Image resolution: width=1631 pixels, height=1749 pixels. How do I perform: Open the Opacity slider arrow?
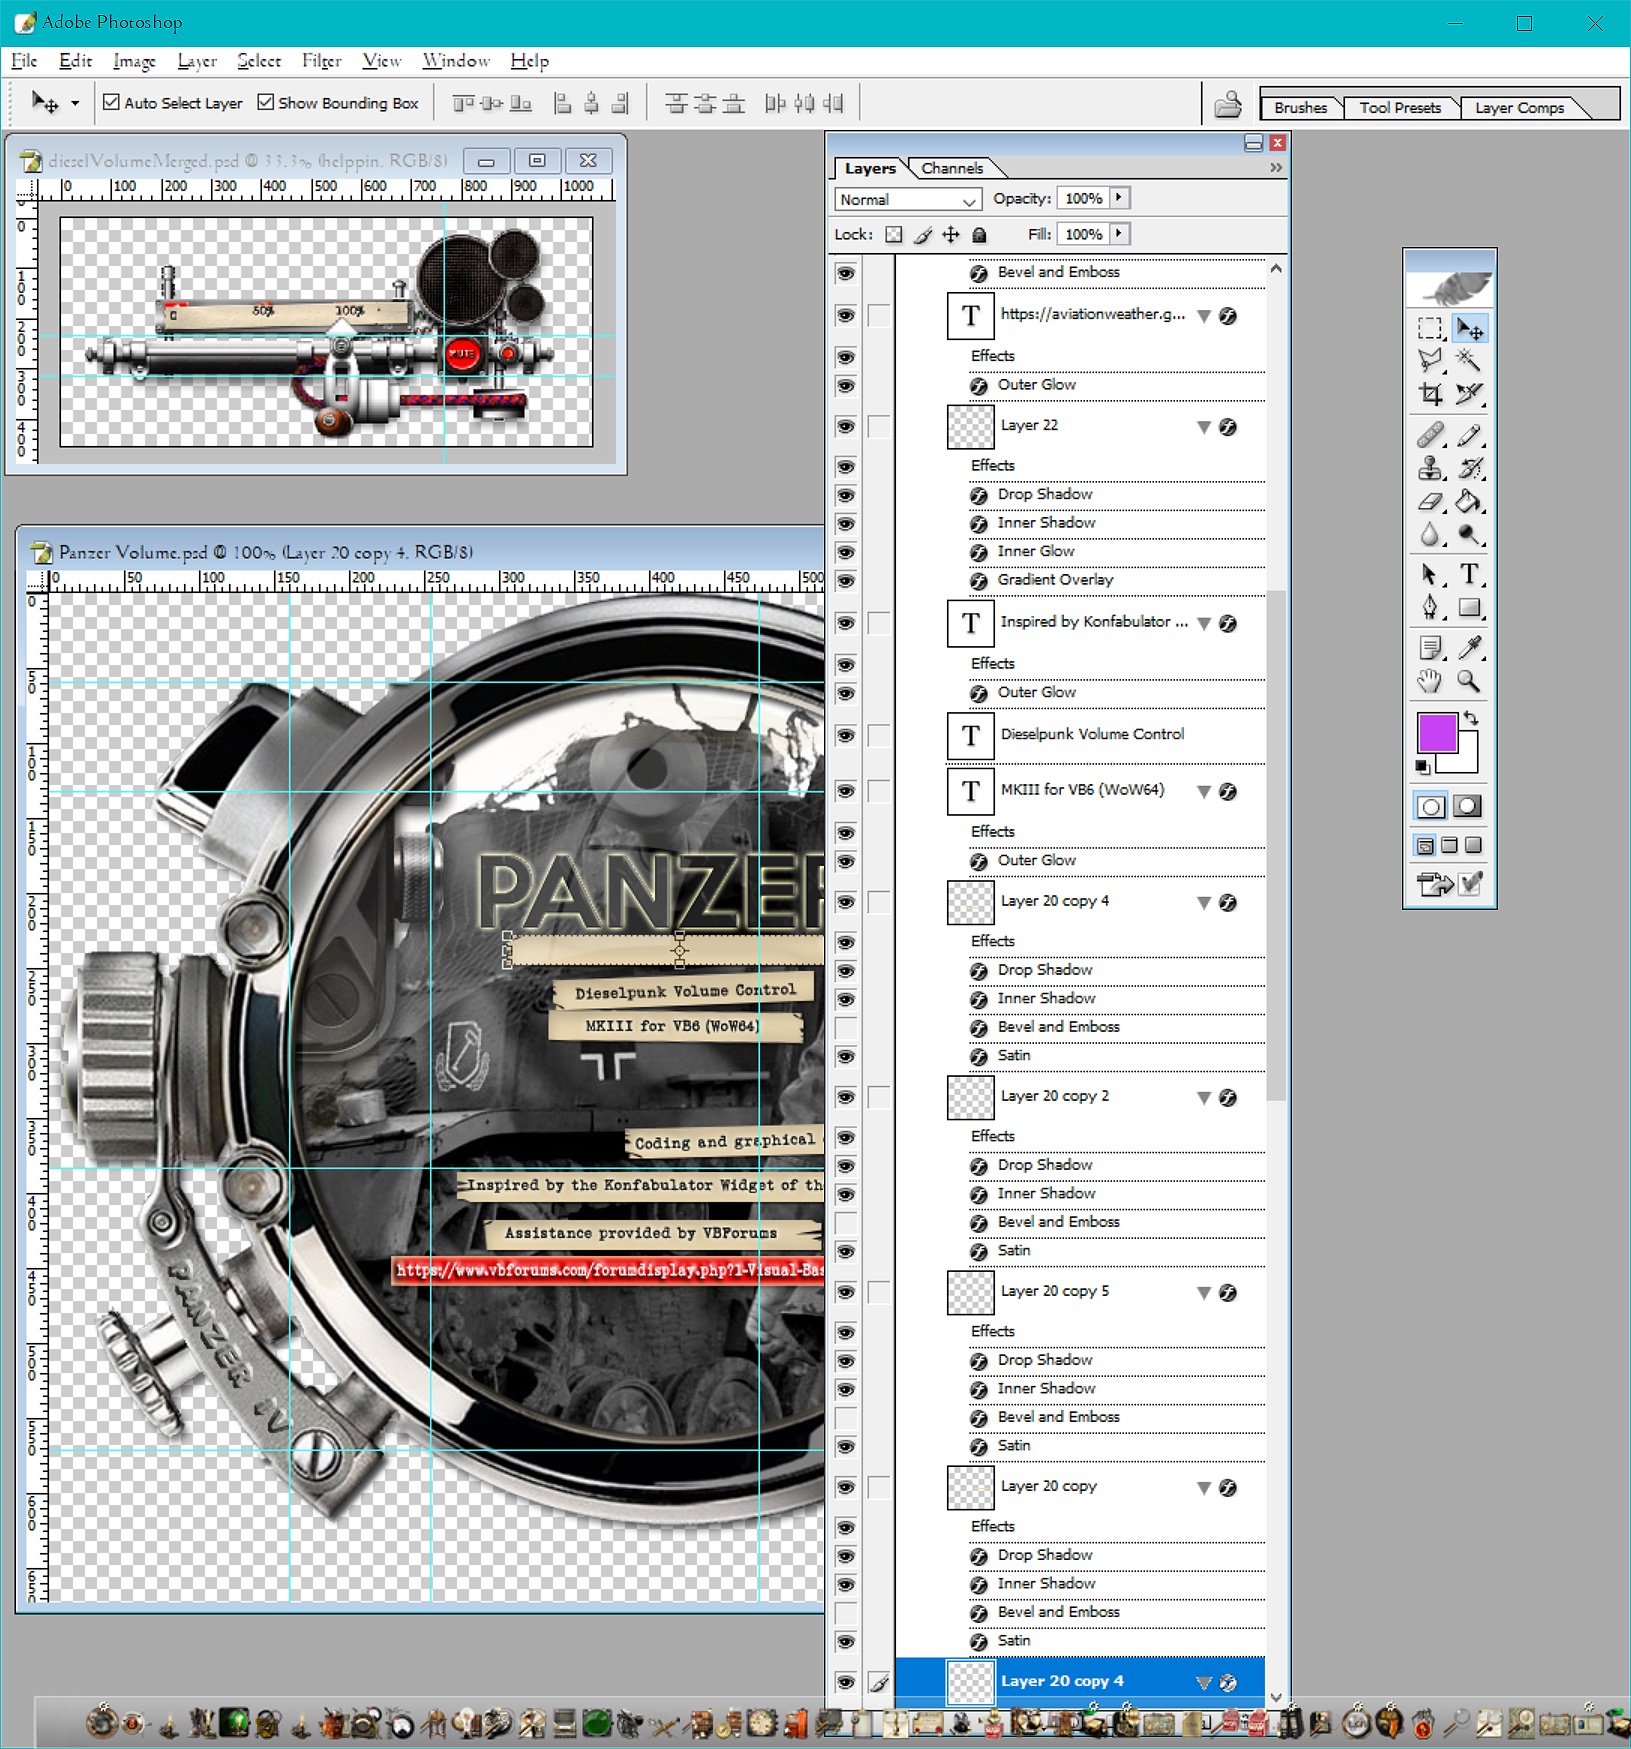(1119, 198)
